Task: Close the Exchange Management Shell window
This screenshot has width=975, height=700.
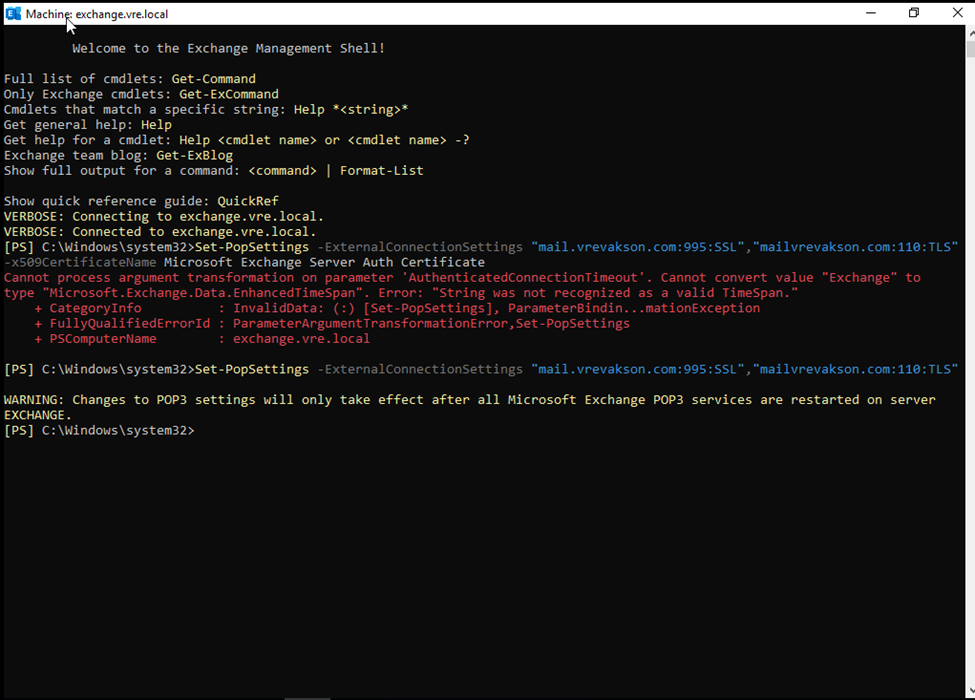Action: click(x=957, y=13)
